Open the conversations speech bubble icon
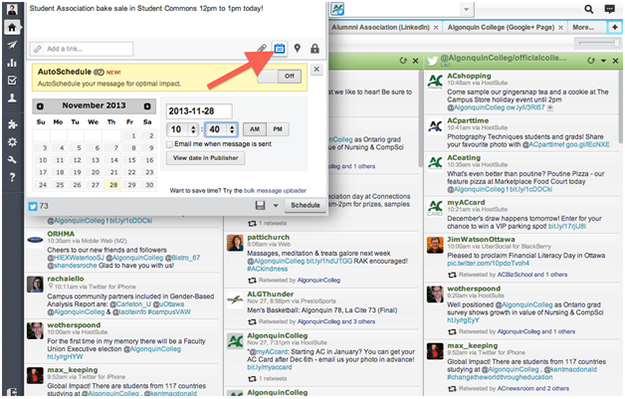The image size is (625, 399). (609, 9)
